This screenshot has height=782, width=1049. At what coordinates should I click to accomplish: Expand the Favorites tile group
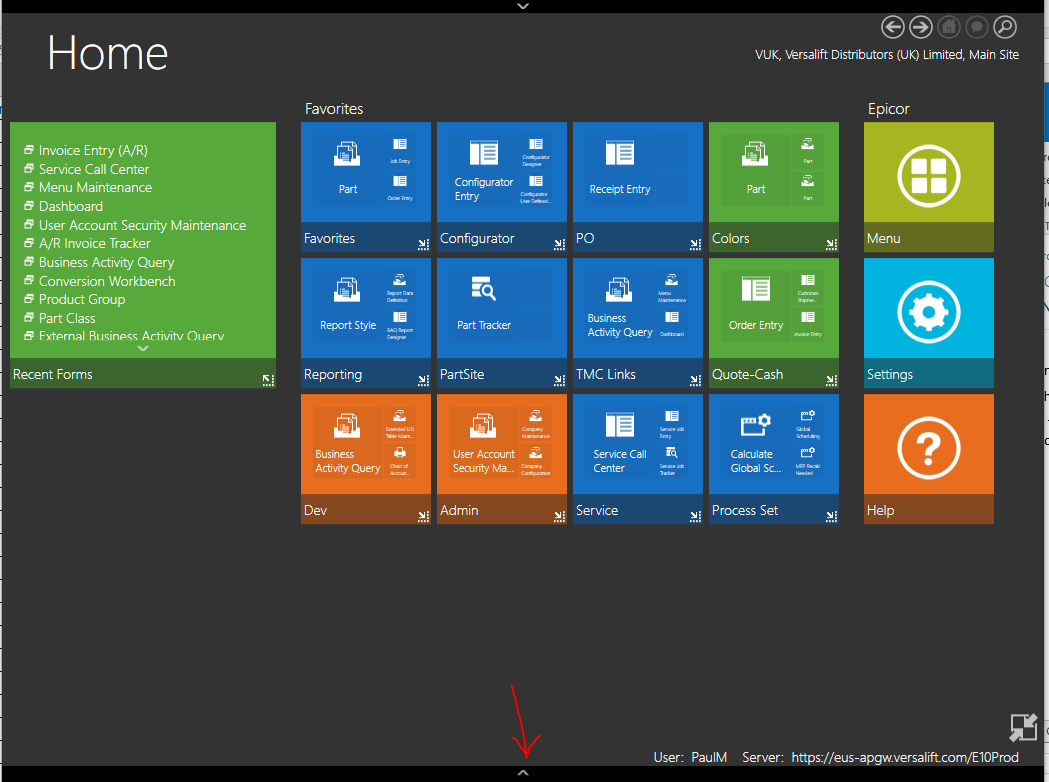click(423, 244)
